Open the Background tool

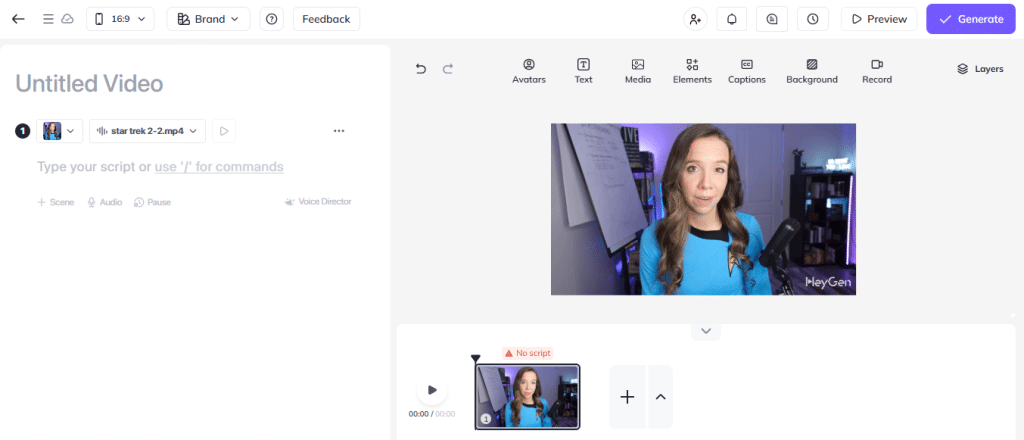812,71
